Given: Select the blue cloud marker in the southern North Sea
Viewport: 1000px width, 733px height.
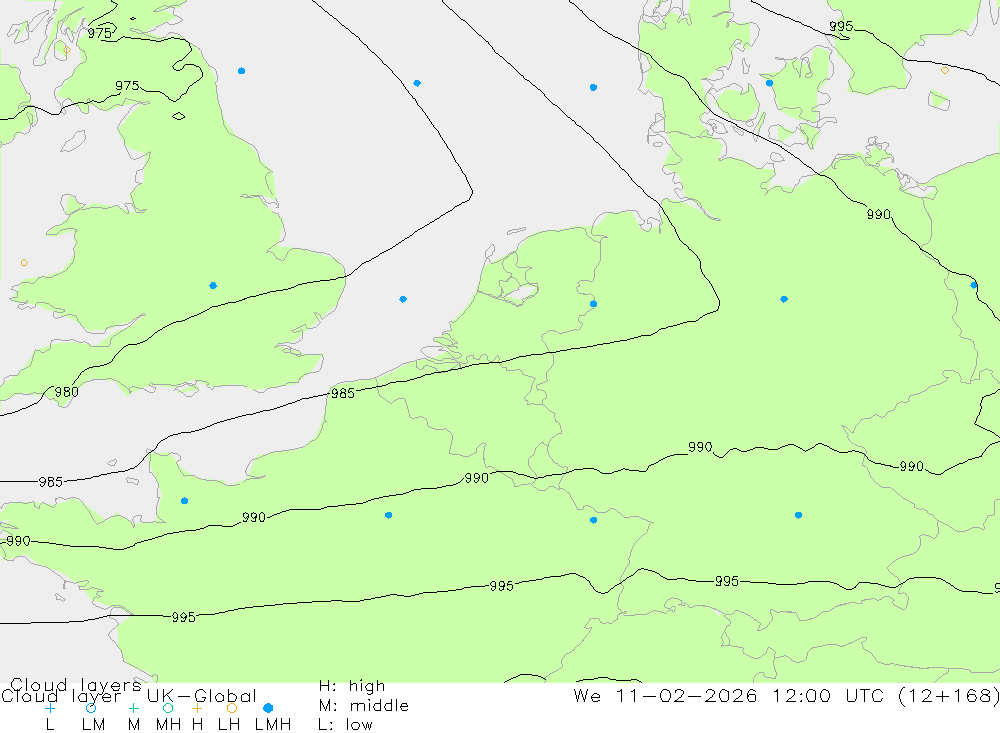Looking at the screenshot, I should [x=403, y=299].
